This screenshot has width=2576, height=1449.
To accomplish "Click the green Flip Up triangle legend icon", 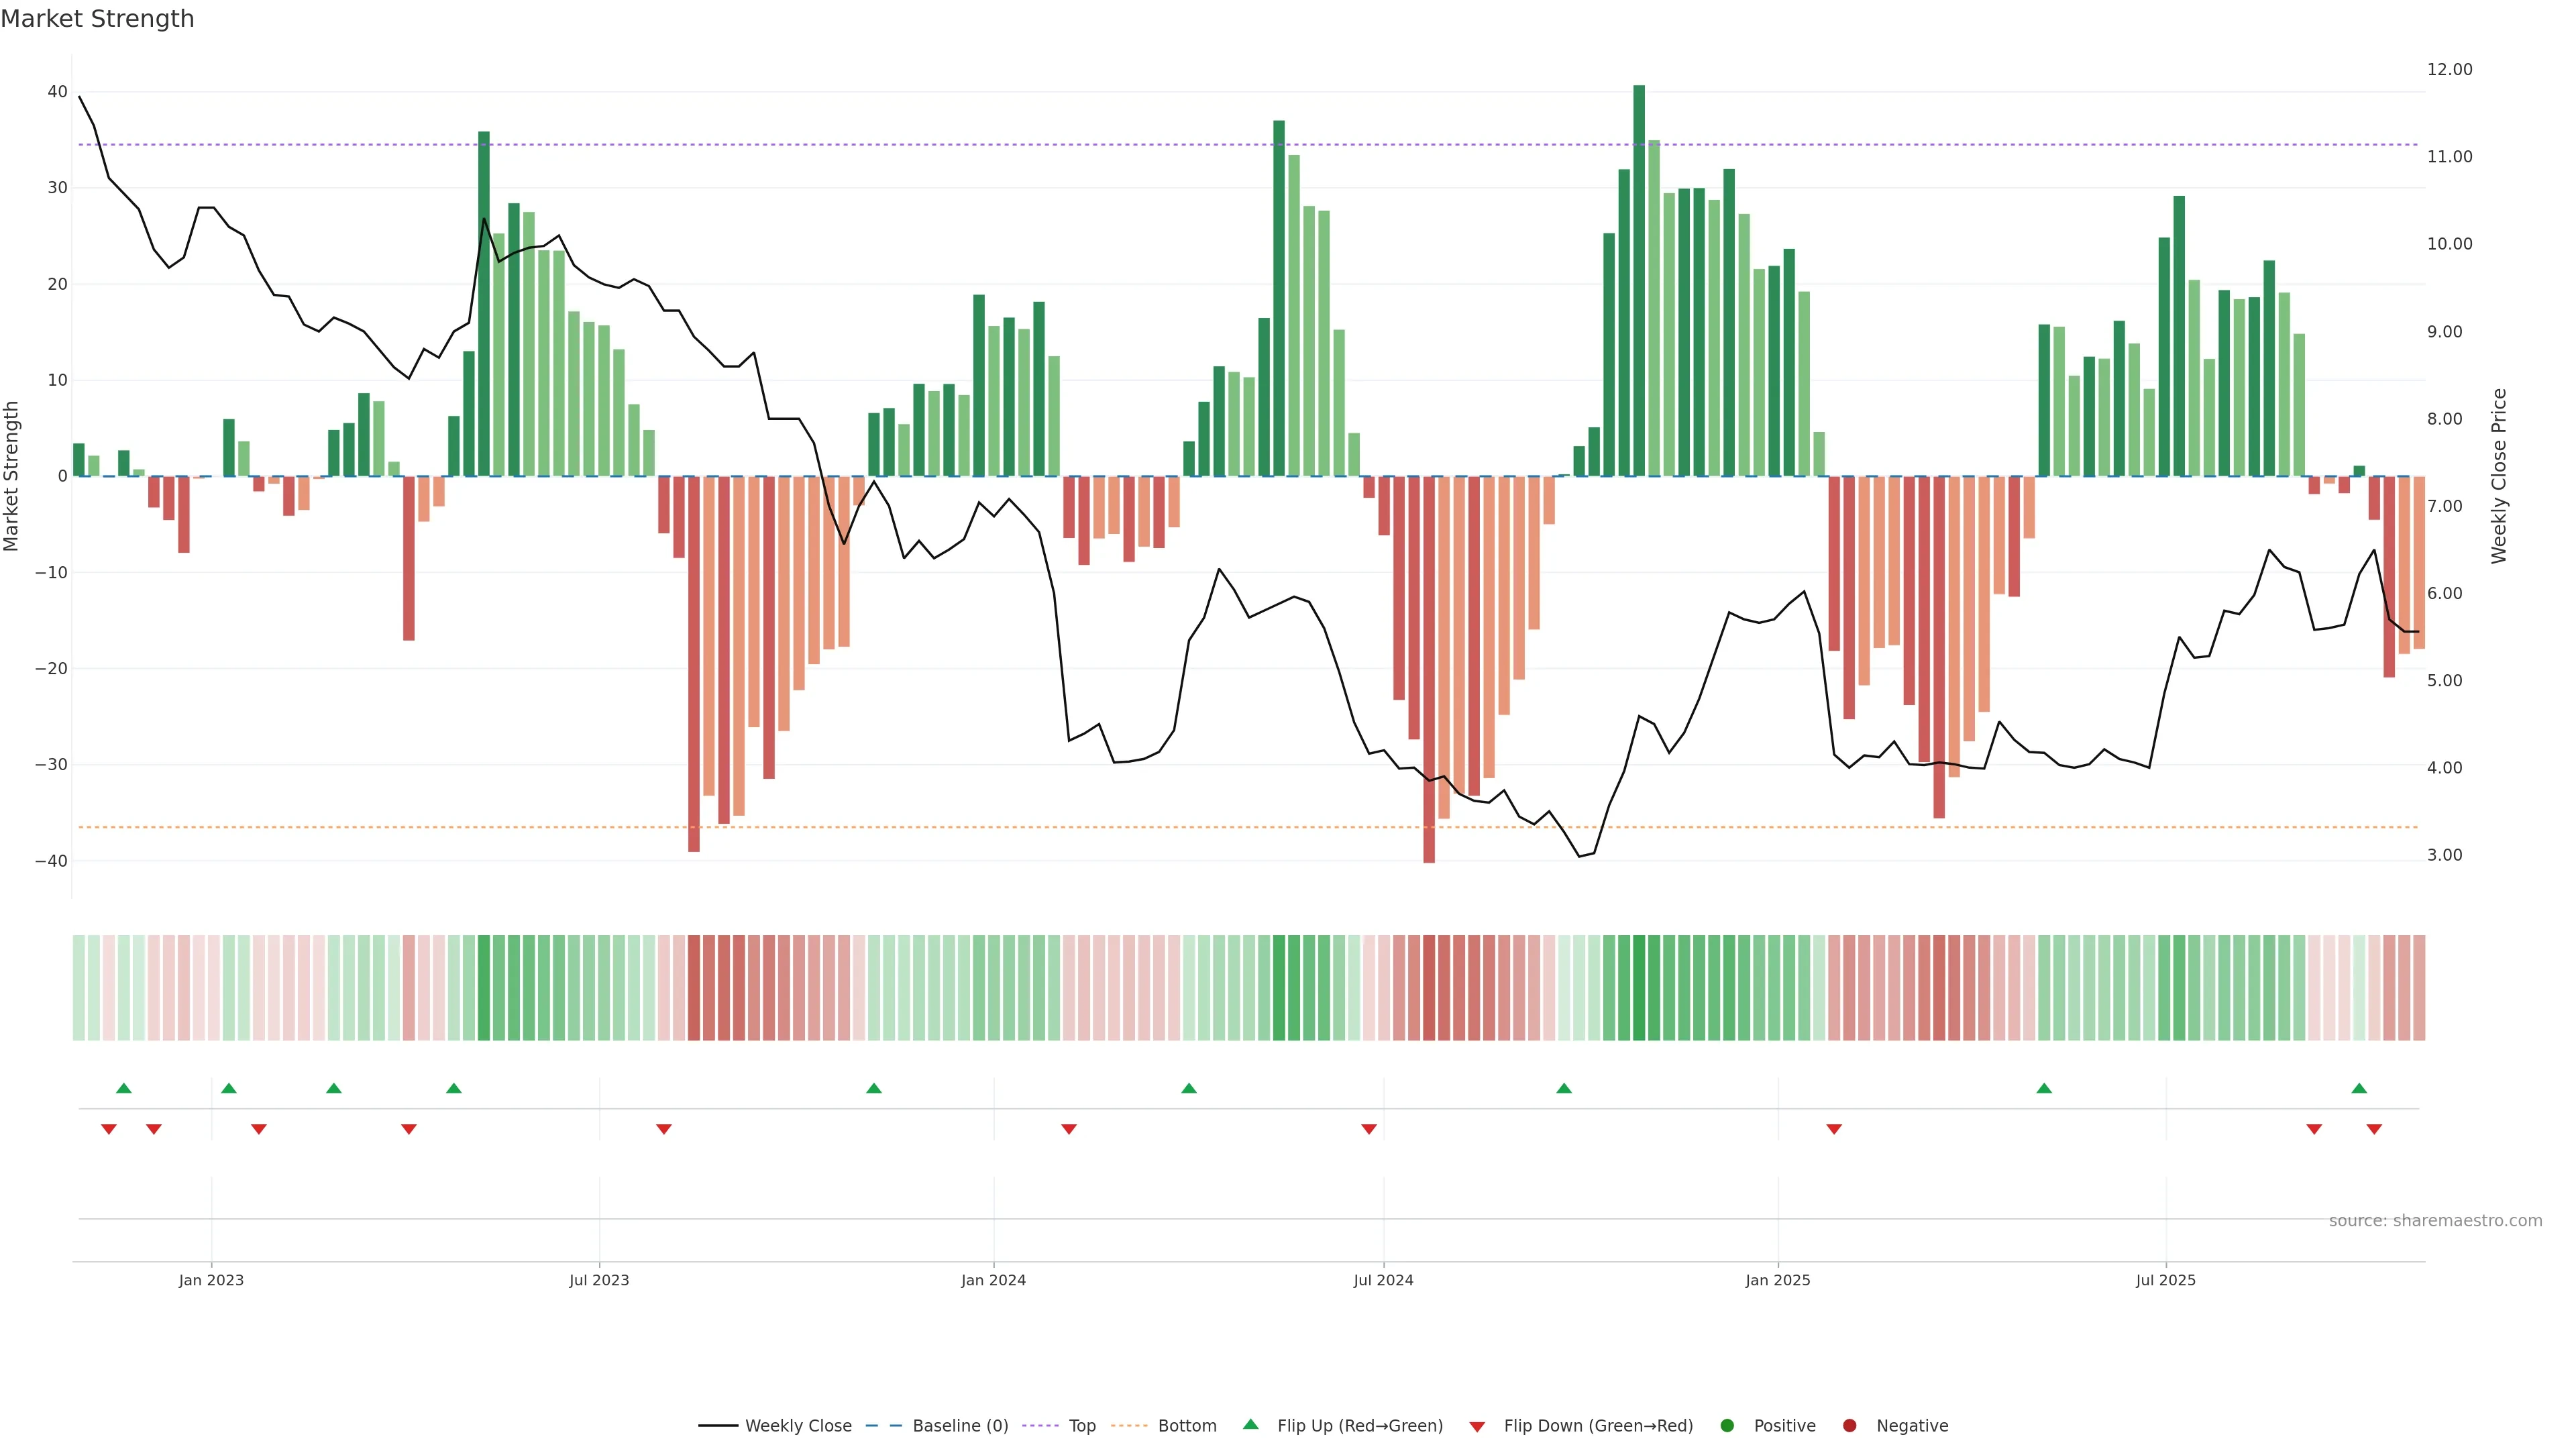I will pos(1250,1424).
